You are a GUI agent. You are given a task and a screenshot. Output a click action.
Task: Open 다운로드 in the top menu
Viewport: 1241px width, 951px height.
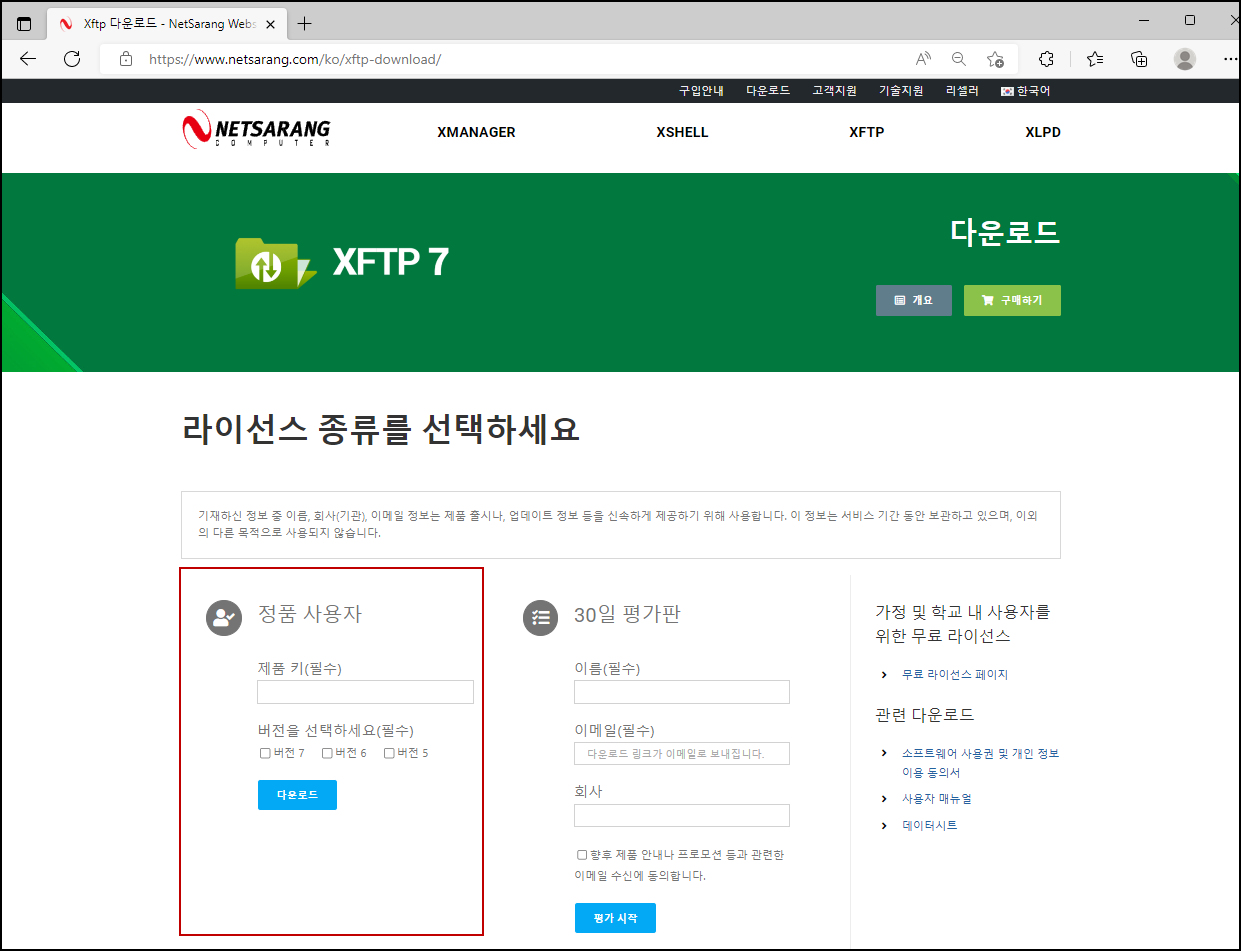click(768, 91)
